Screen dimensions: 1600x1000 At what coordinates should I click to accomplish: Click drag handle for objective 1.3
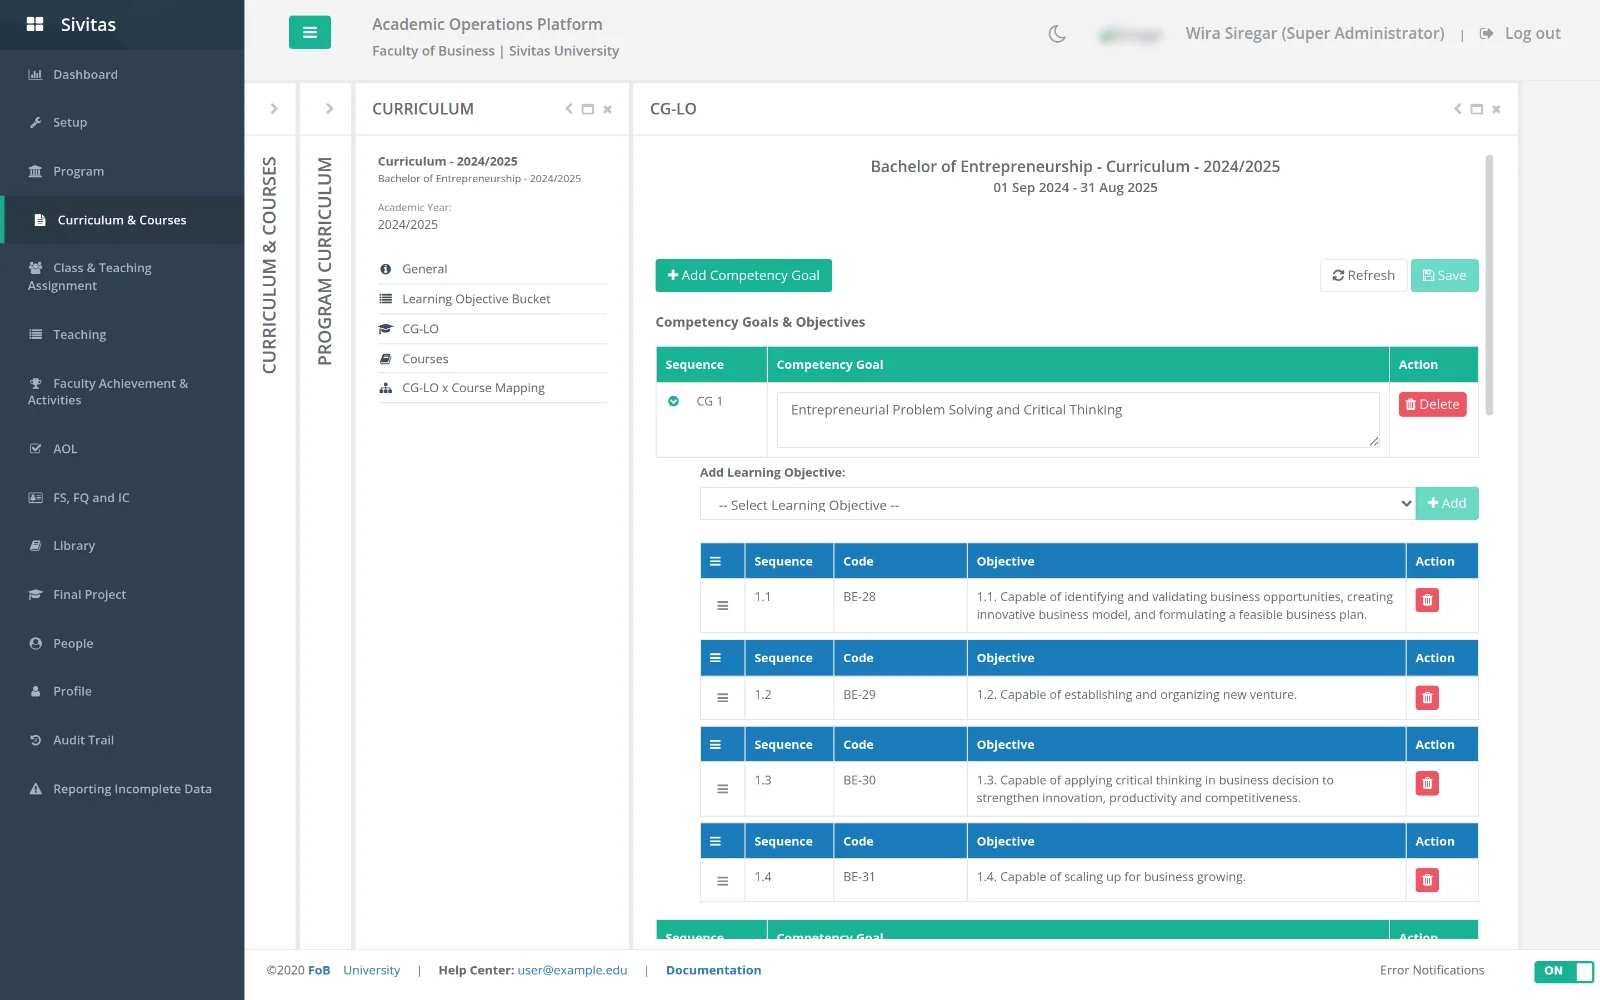click(x=722, y=789)
